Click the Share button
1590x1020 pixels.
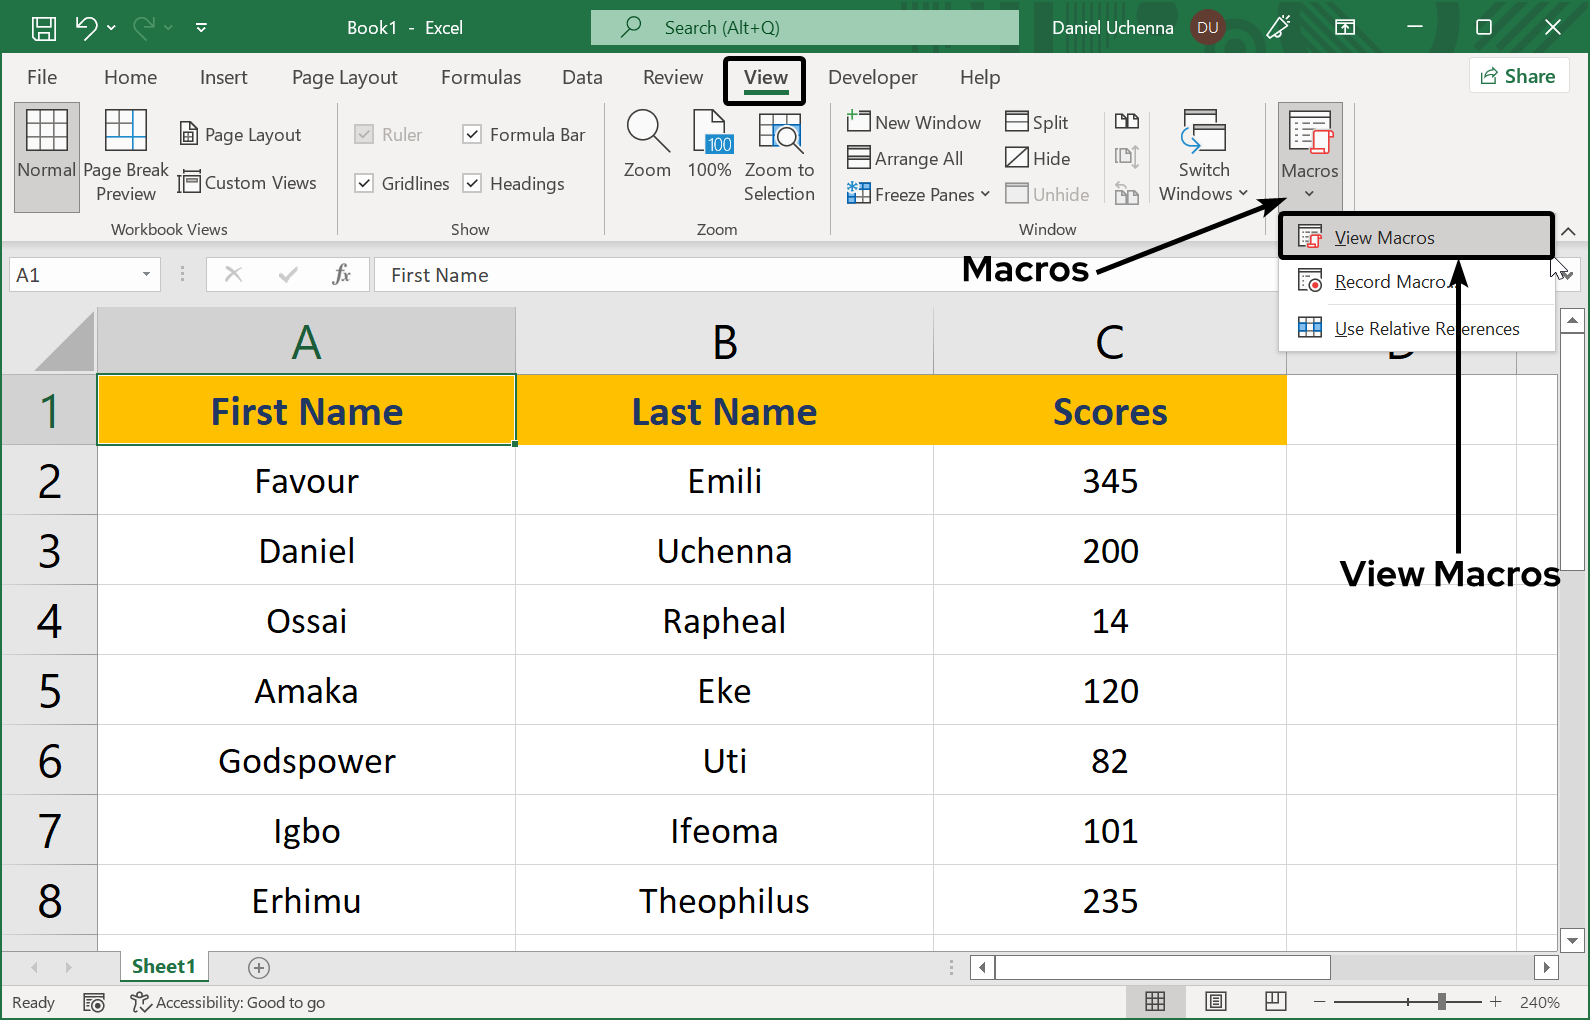tap(1518, 76)
